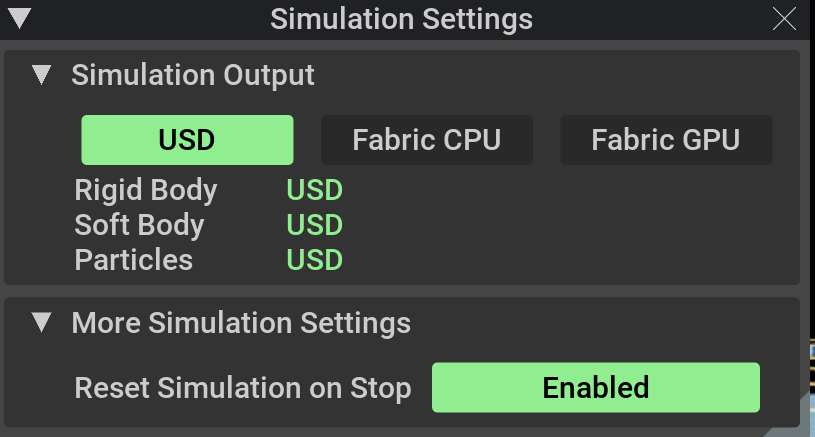Switch output to Fabric GPU
815x437 pixels.
click(666, 140)
